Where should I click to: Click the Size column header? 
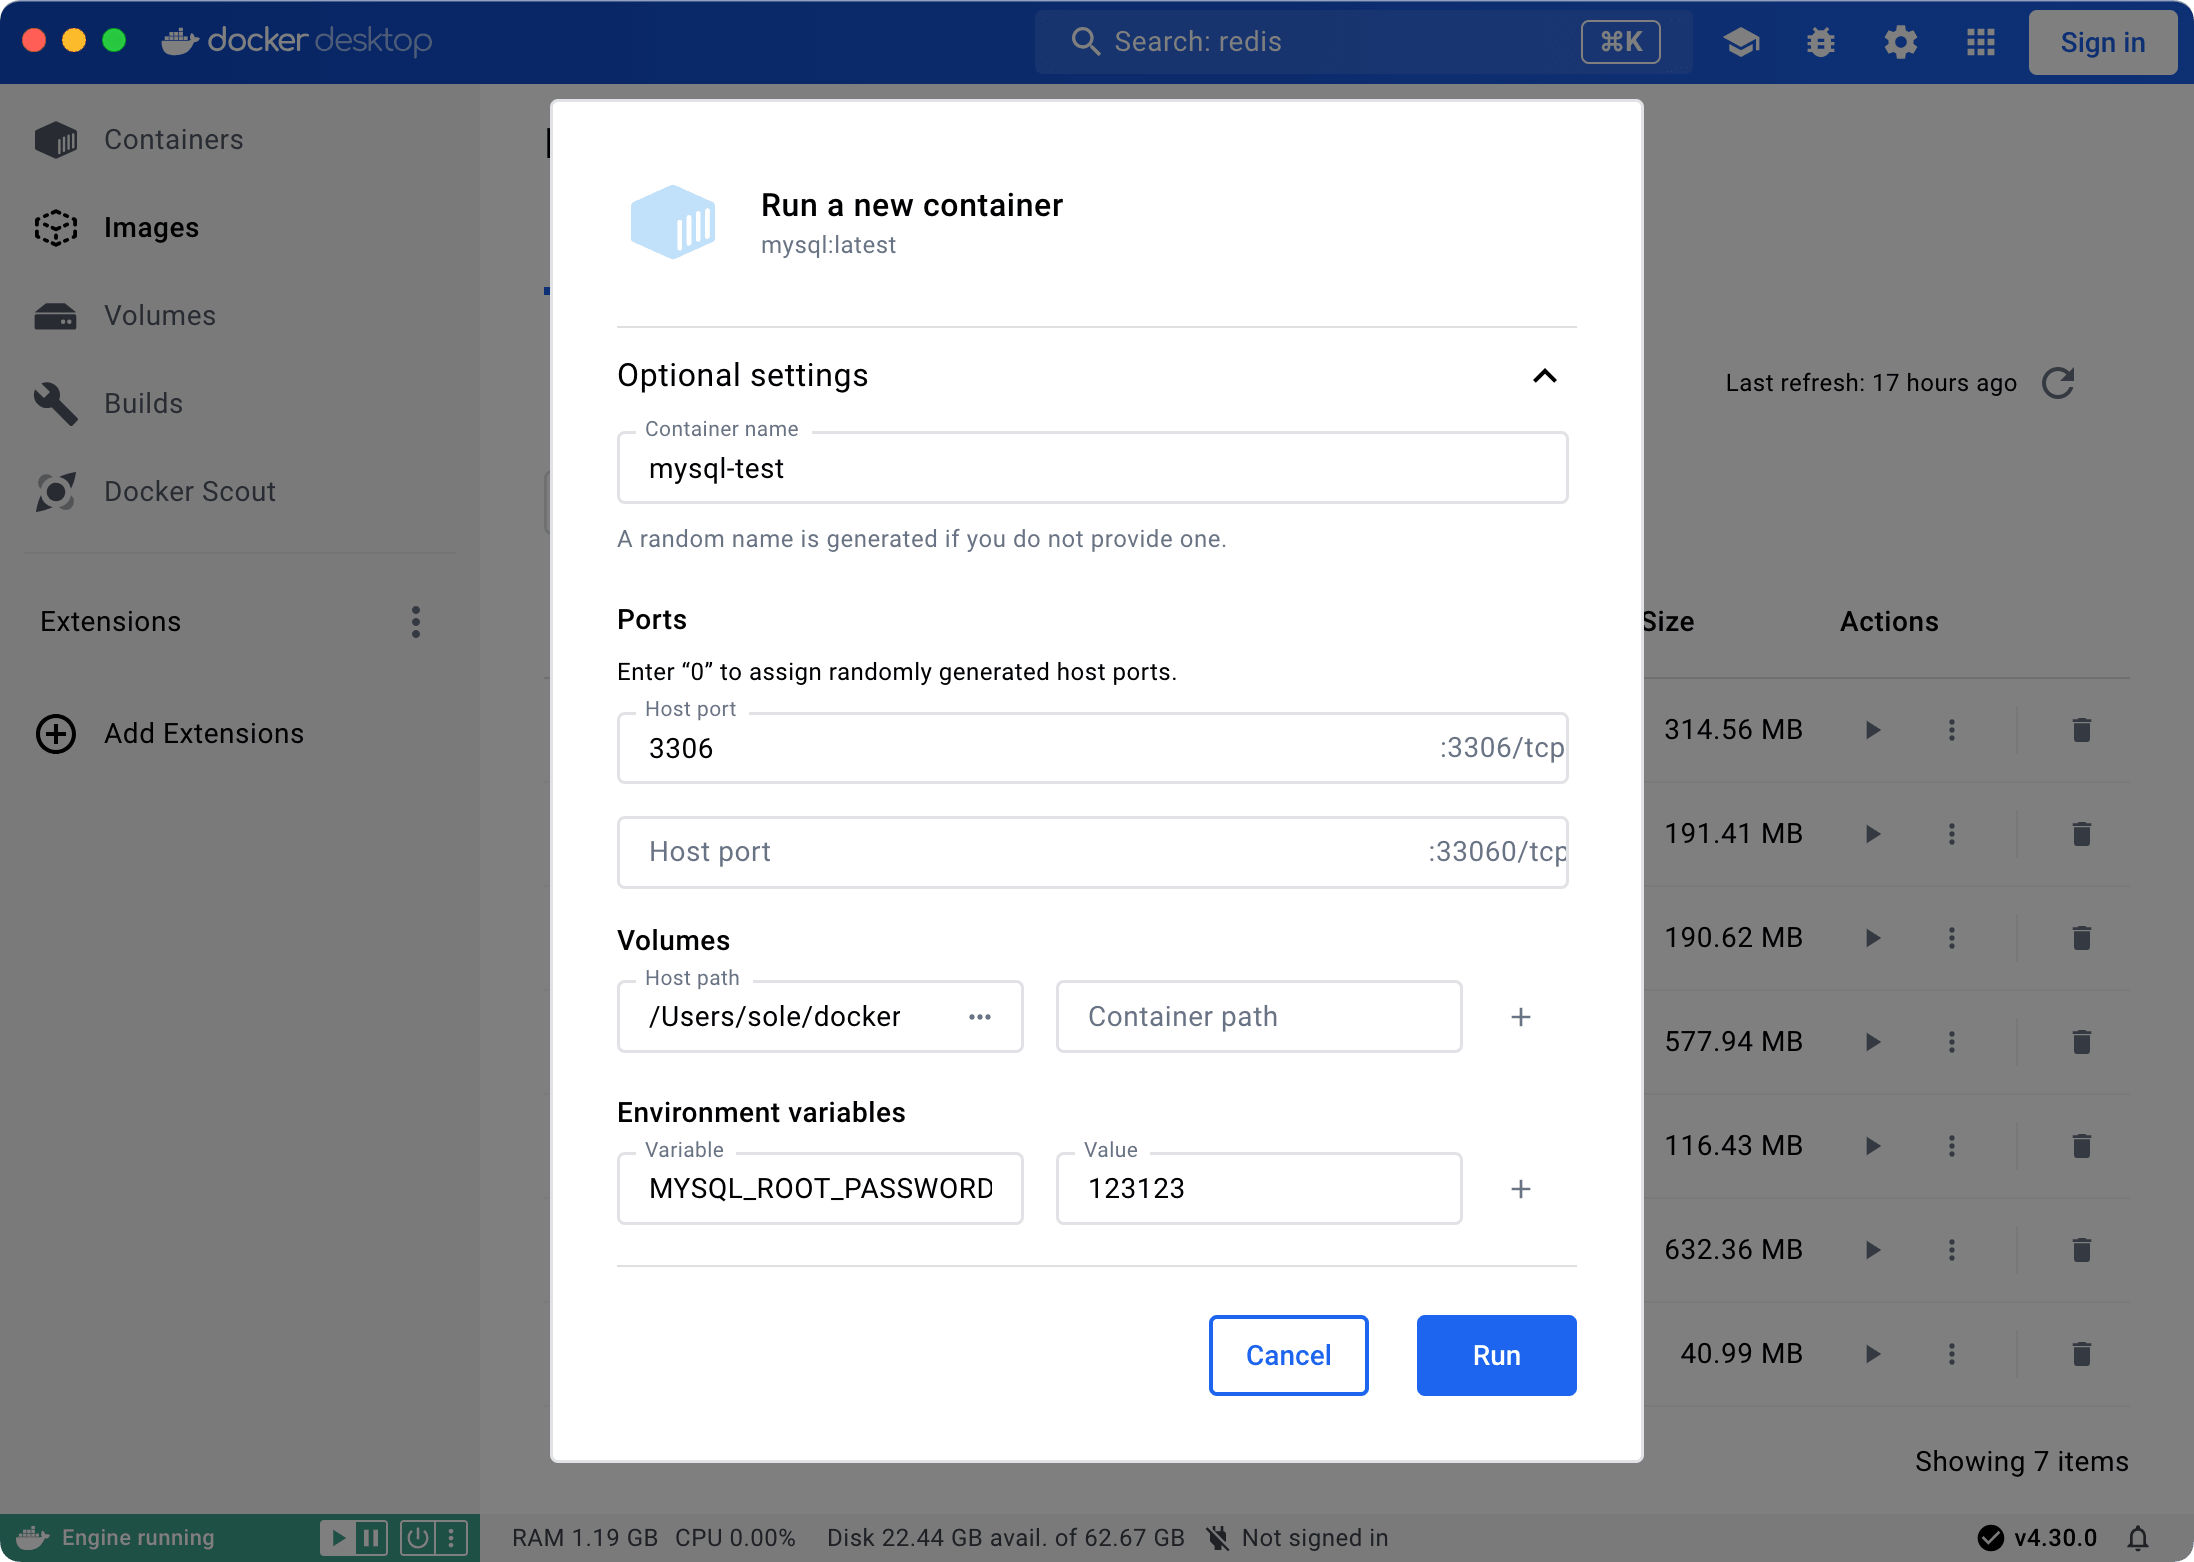pos(1668,622)
